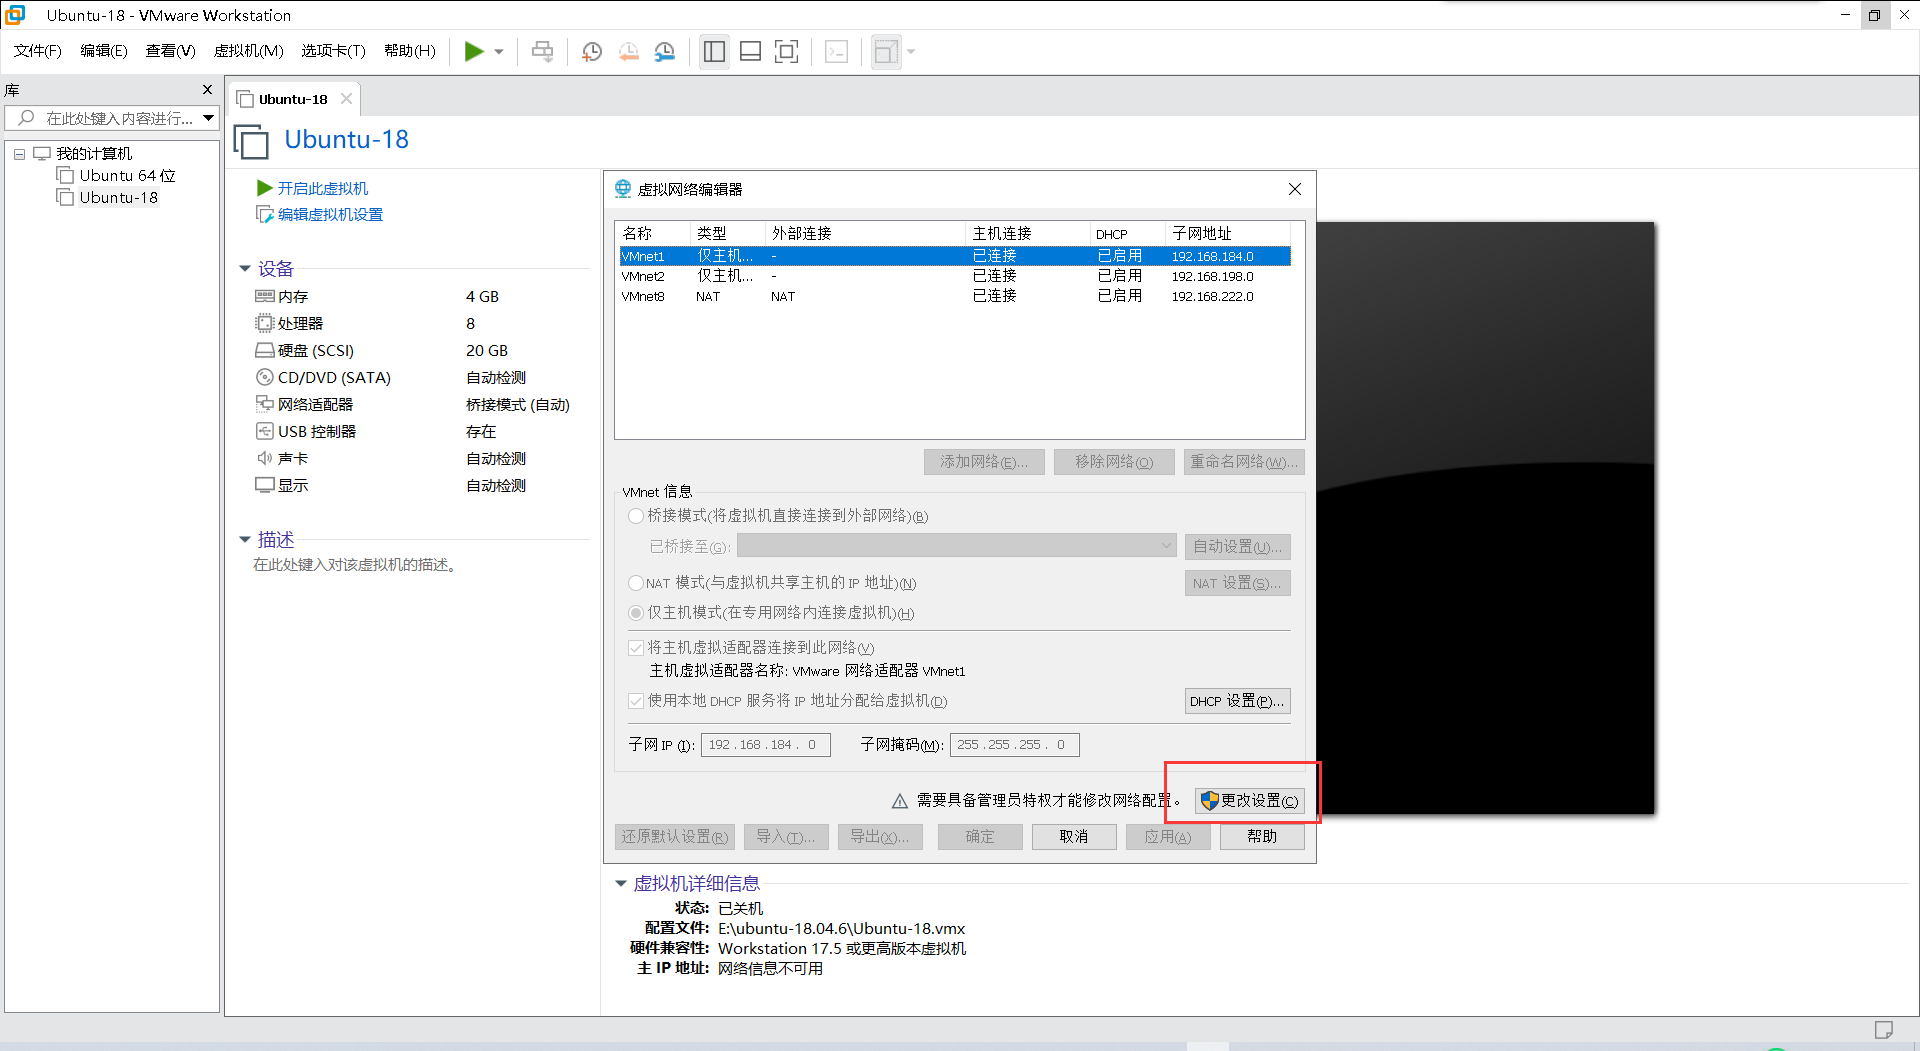The height and width of the screenshot is (1051, 1920).
Task: Click 开启此虚拟机 link
Action: coord(322,188)
